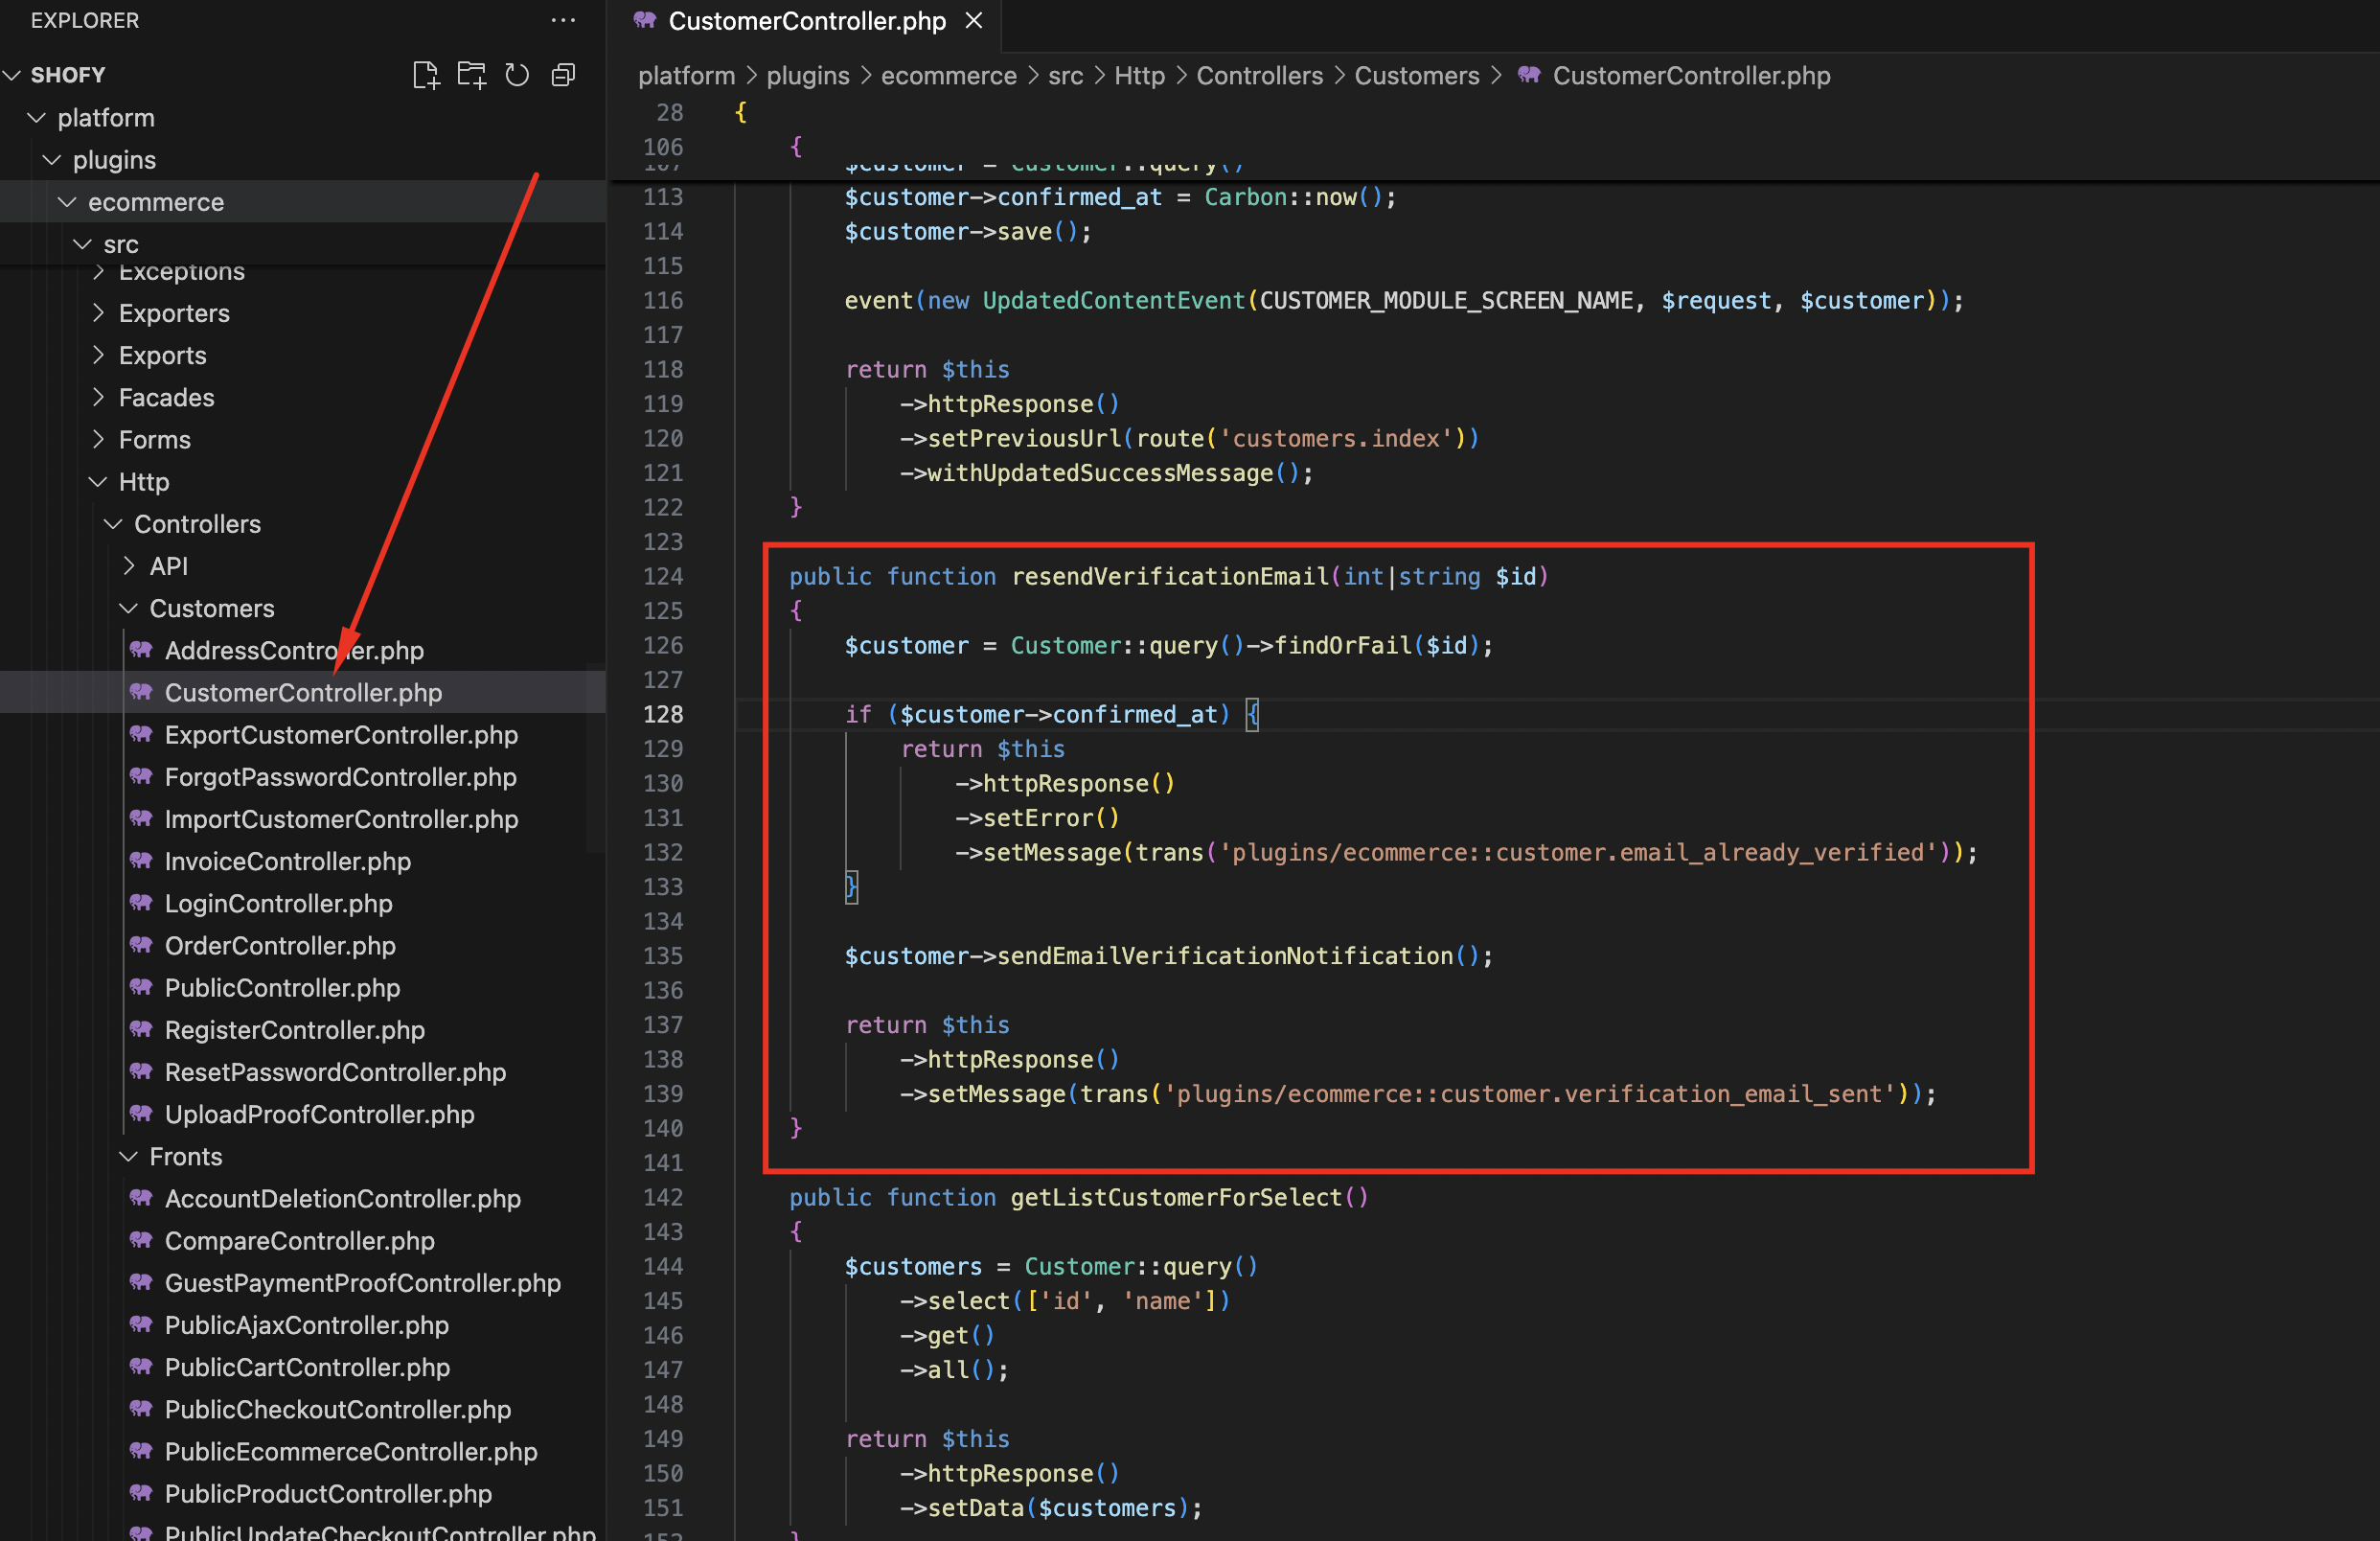Screen dimensions: 2380x1541
Task: Click PHP icon beside PublicController.php
Action: coord(141,987)
